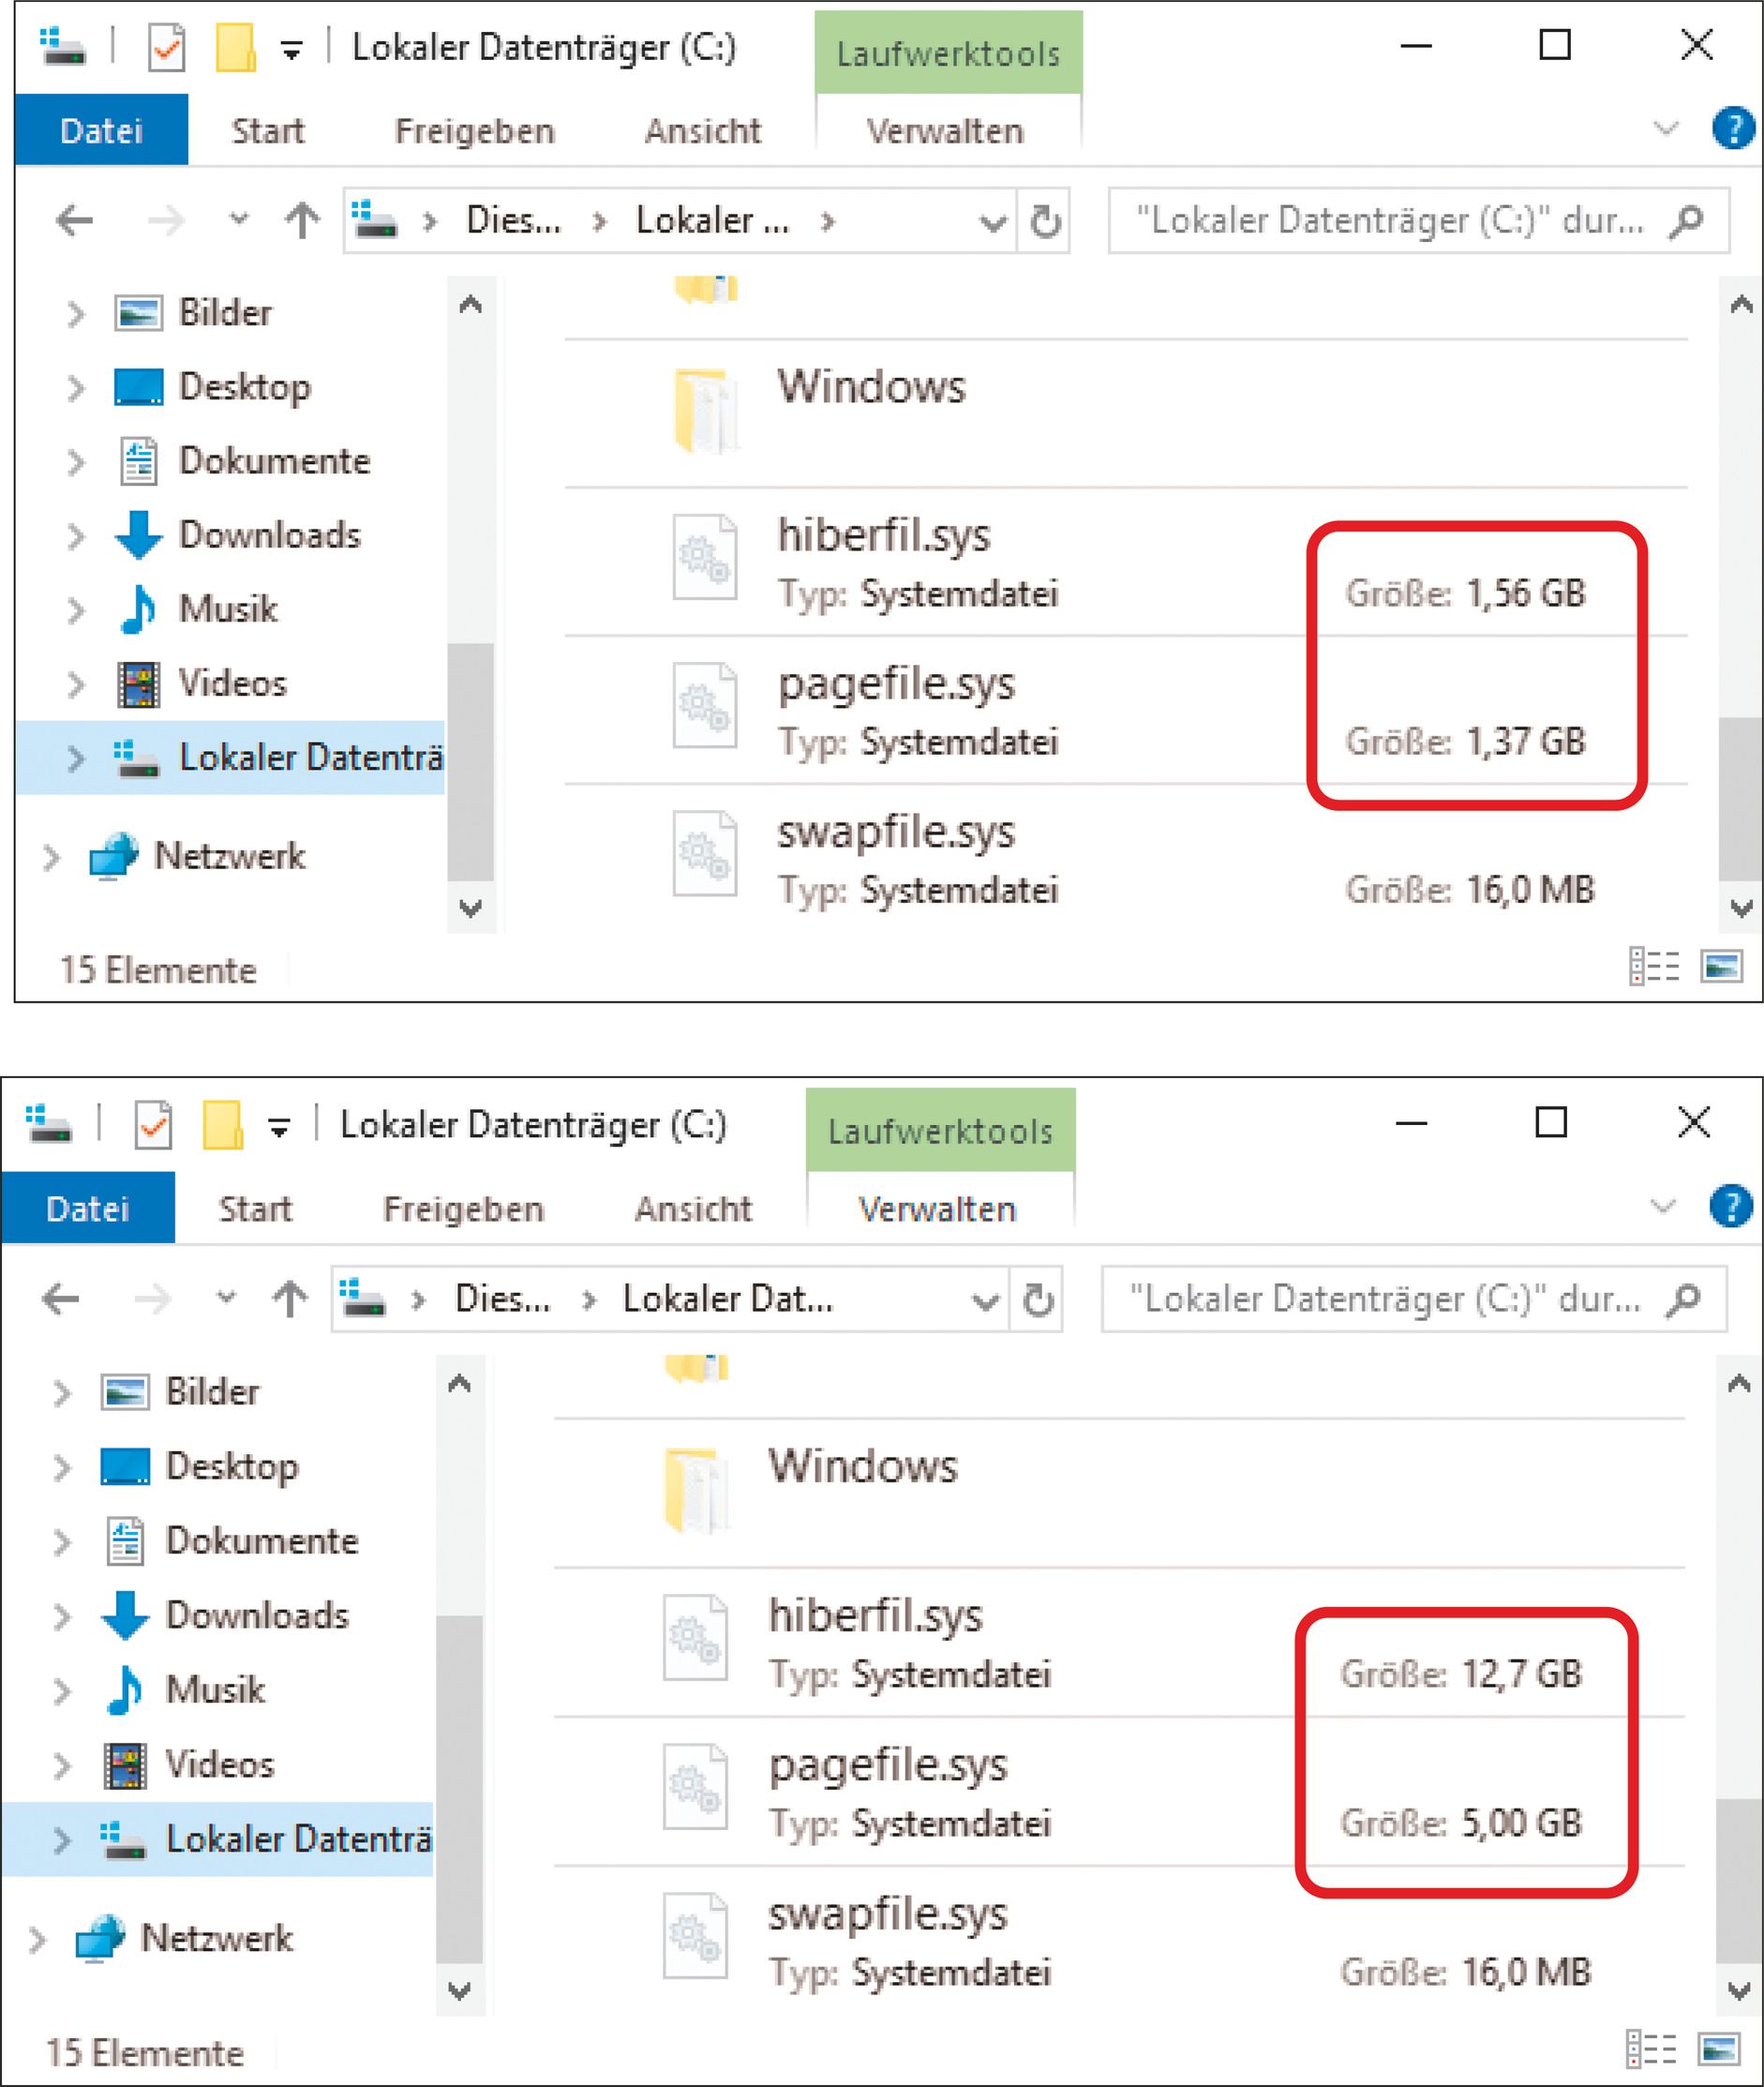
Task: Open address bar history dropdown in lower window
Action: 985,1300
